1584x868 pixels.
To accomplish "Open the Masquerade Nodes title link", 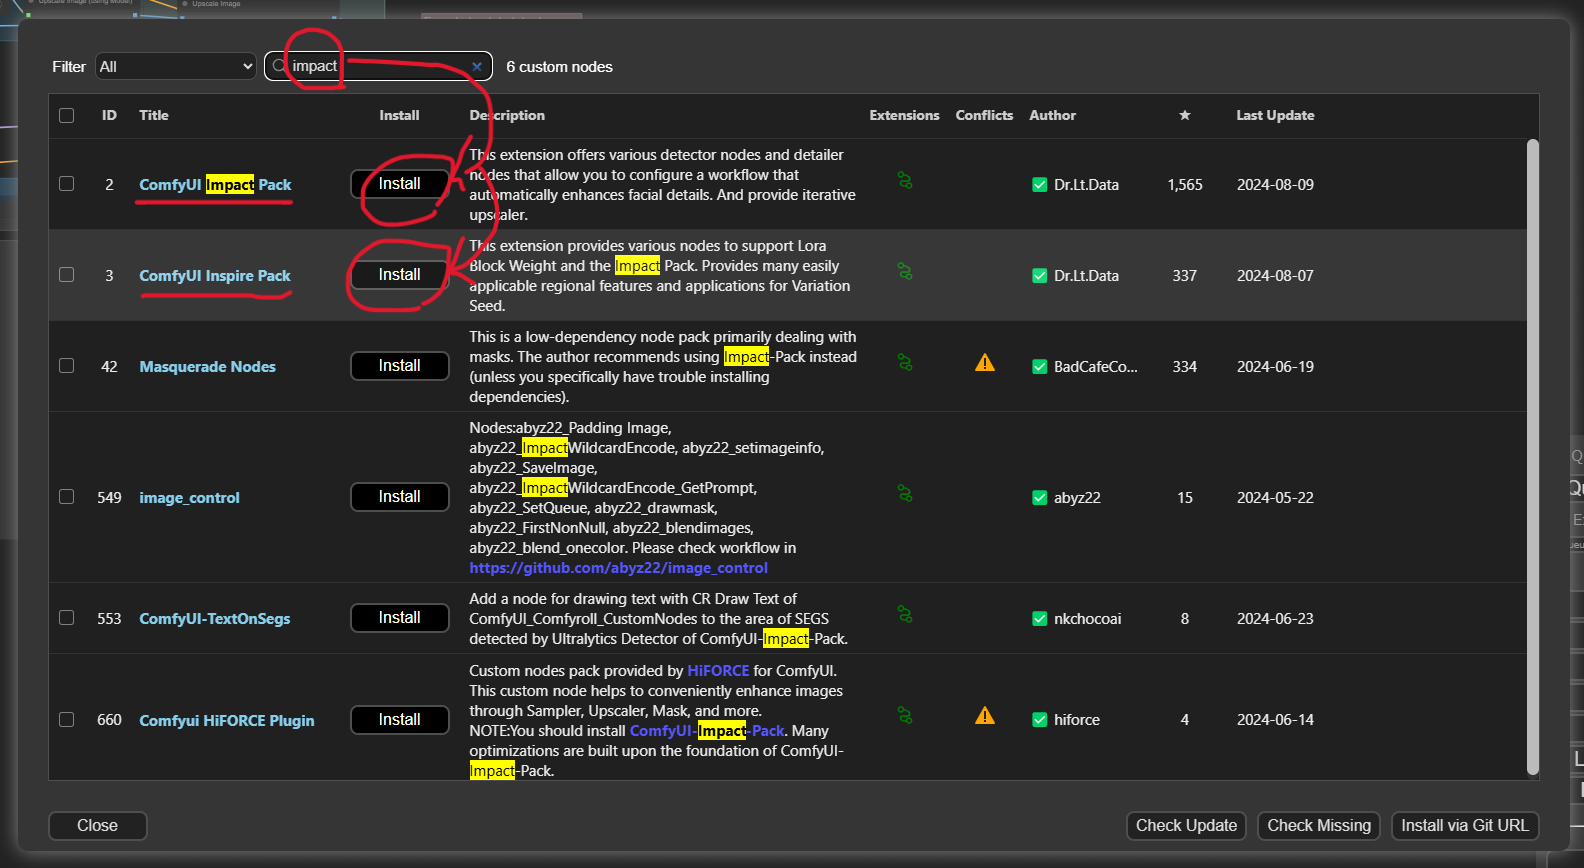I will (207, 367).
